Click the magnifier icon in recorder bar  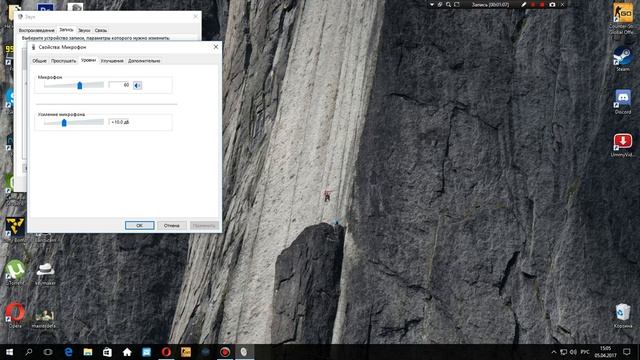(448, 4)
